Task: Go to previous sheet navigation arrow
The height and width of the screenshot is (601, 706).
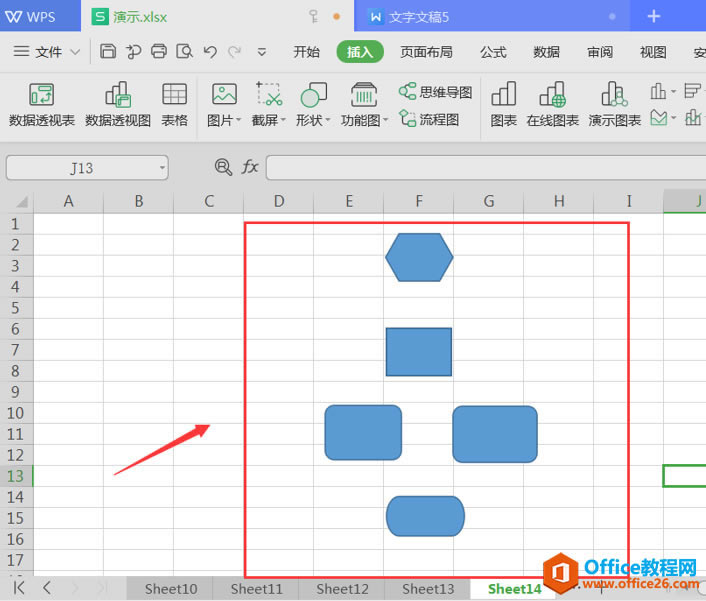Action: pos(47,587)
